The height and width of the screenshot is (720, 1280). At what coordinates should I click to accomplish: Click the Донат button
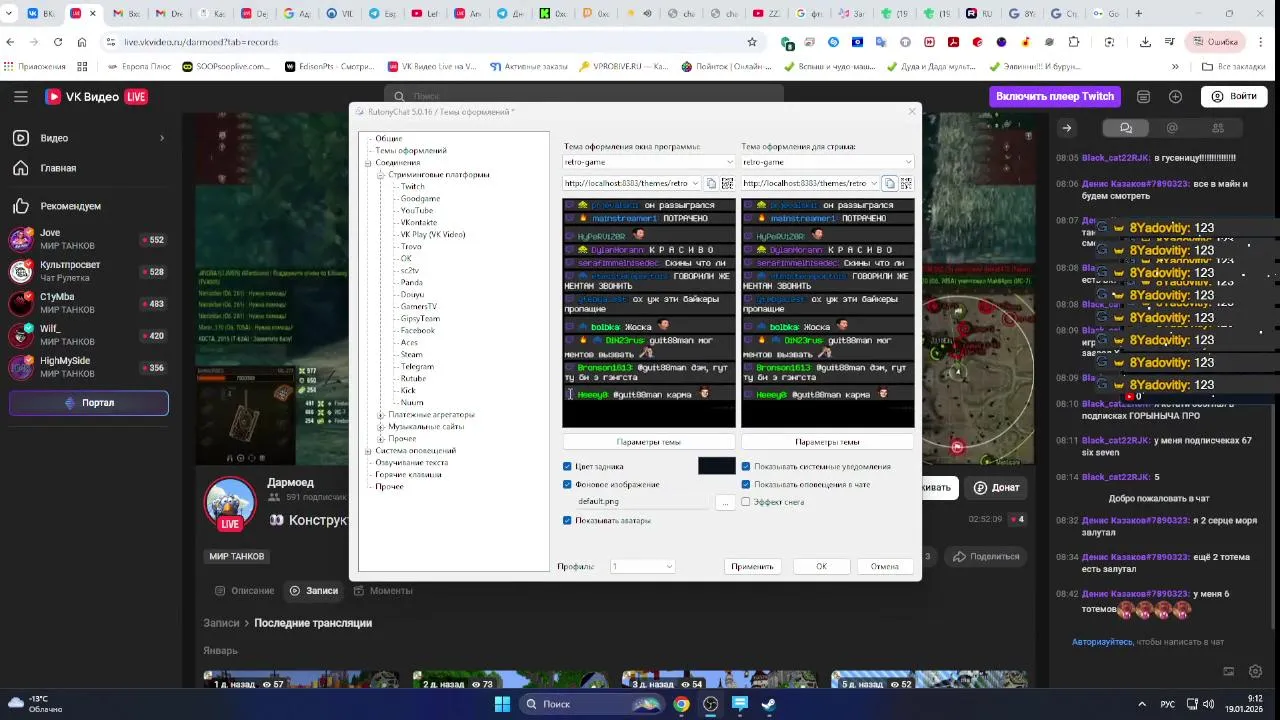coord(997,488)
